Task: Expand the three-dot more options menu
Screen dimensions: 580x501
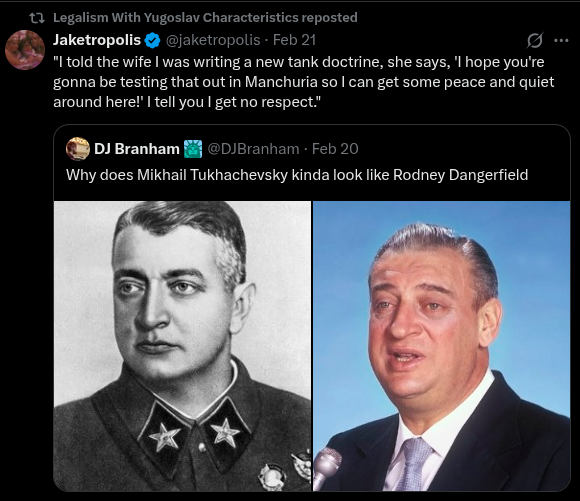Action: pyautogui.click(x=561, y=40)
